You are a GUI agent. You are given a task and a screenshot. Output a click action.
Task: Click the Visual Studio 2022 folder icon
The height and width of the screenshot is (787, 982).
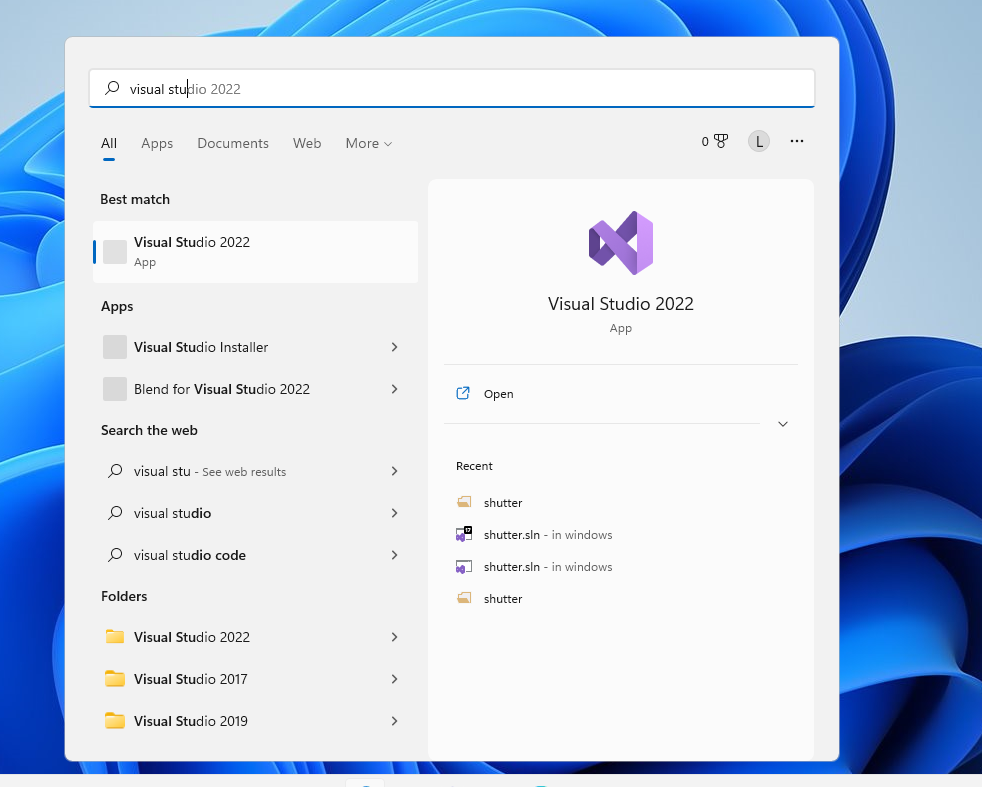click(115, 636)
